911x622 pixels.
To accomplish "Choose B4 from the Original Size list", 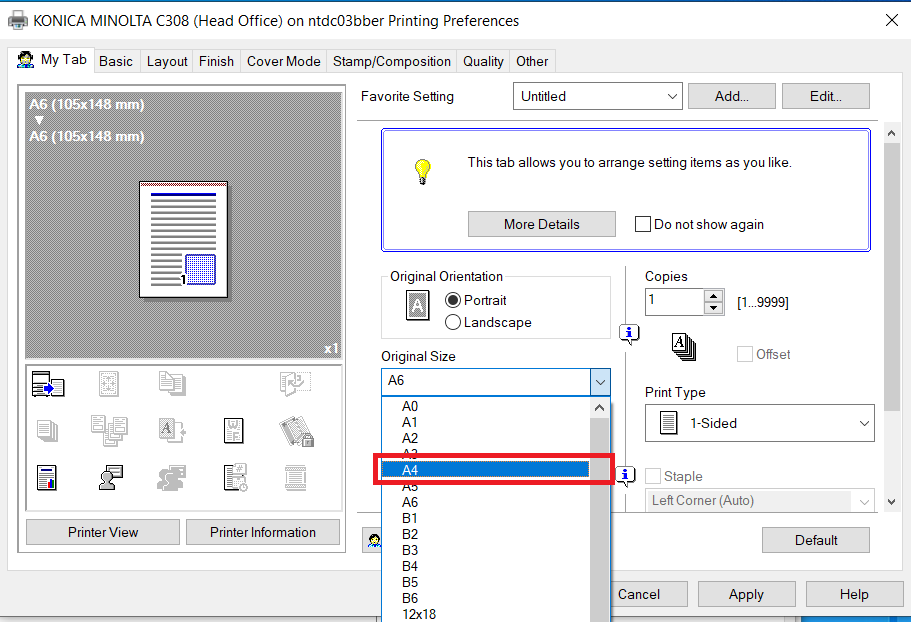I will pyautogui.click(x=485, y=566).
